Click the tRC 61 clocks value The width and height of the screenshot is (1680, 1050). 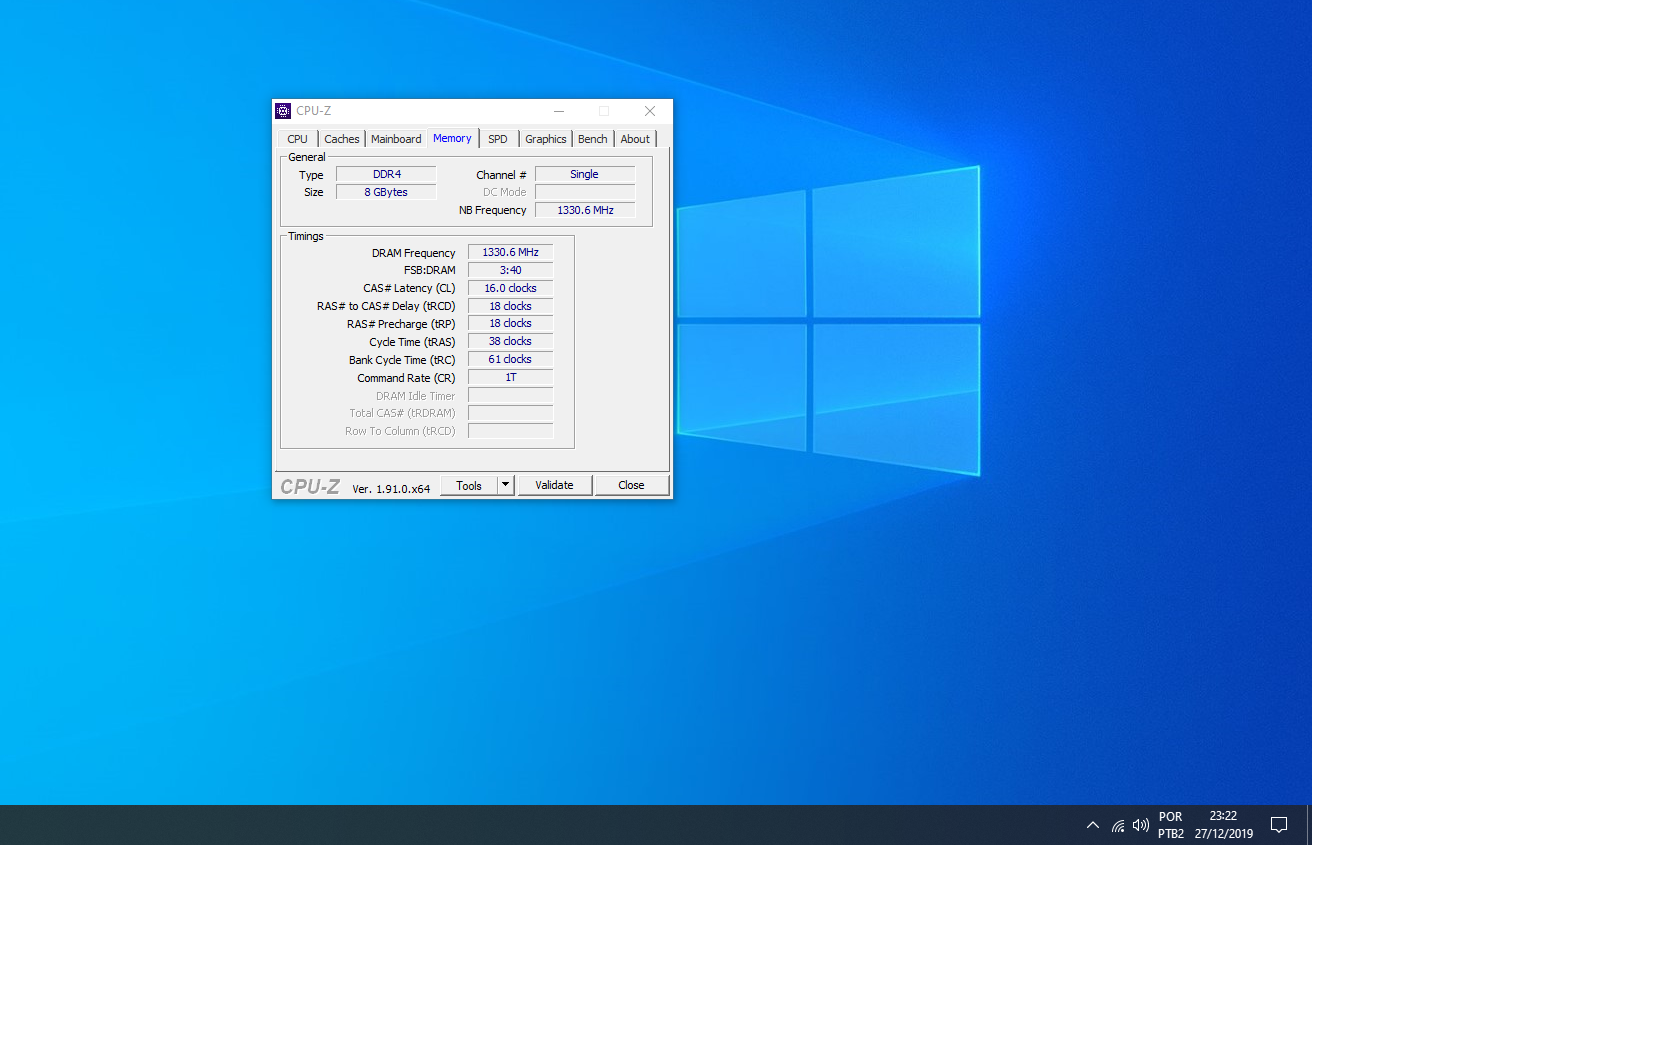click(x=511, y=359)
